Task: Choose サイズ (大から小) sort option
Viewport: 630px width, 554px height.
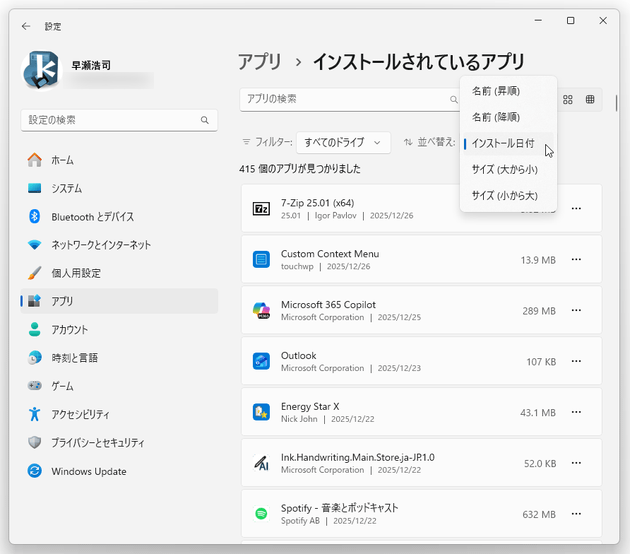Action: click(x=508, y=170)
